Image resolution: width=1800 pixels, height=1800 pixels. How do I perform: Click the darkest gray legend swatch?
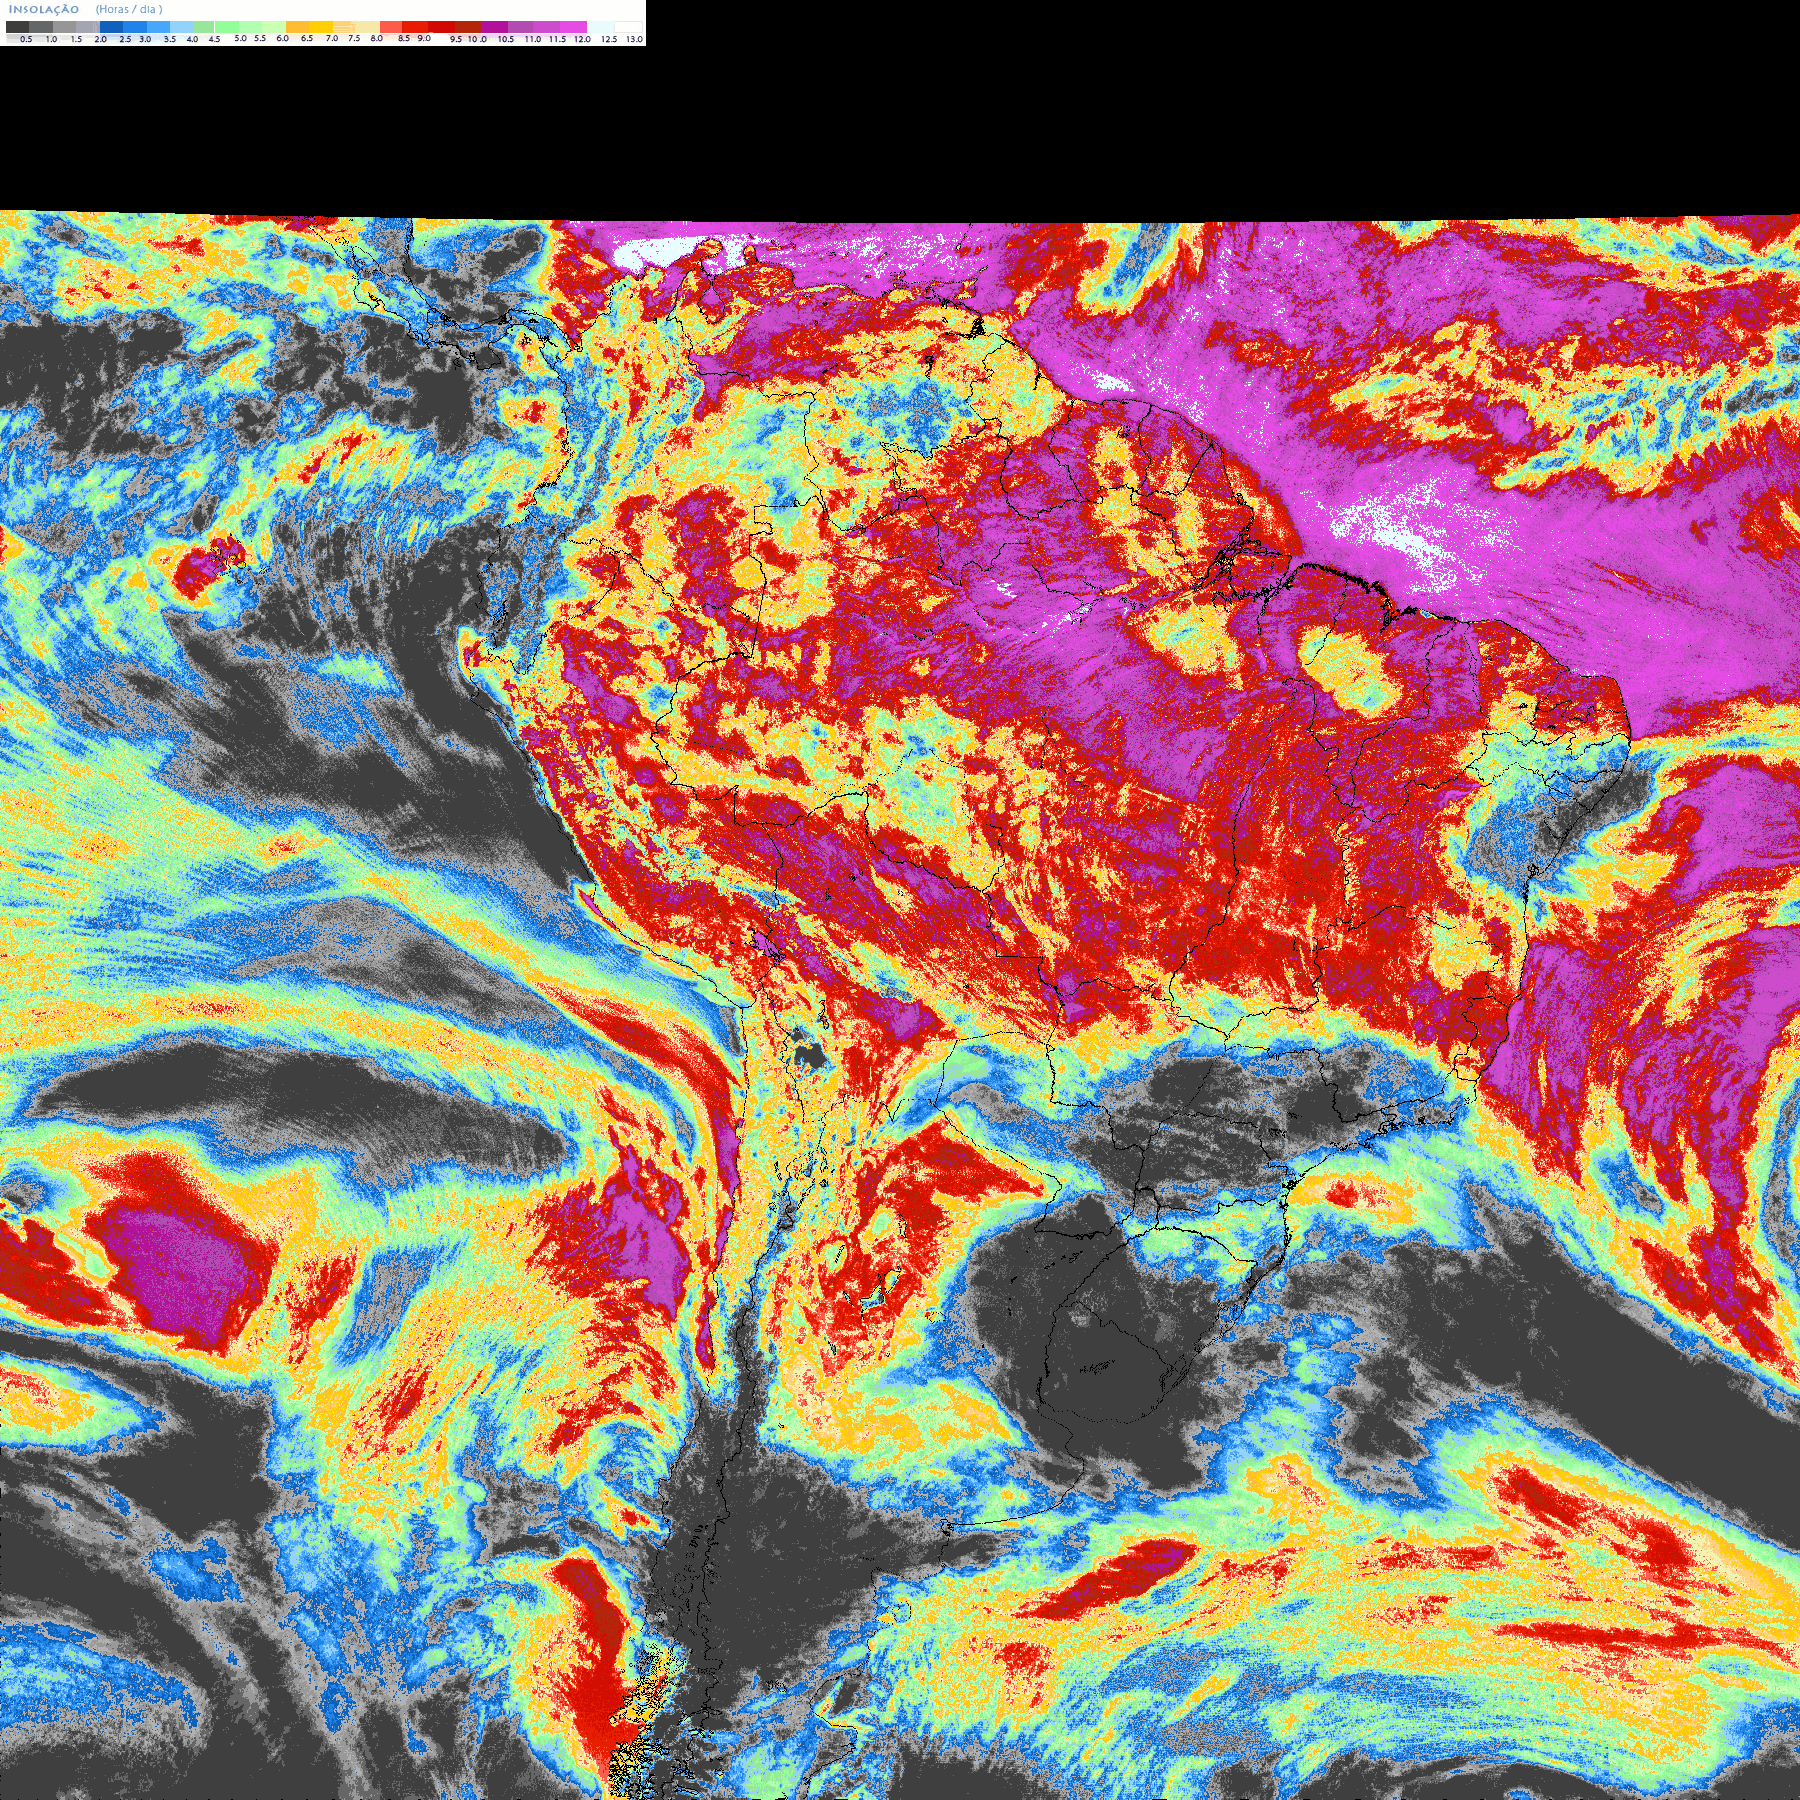(x=17, y=27)
